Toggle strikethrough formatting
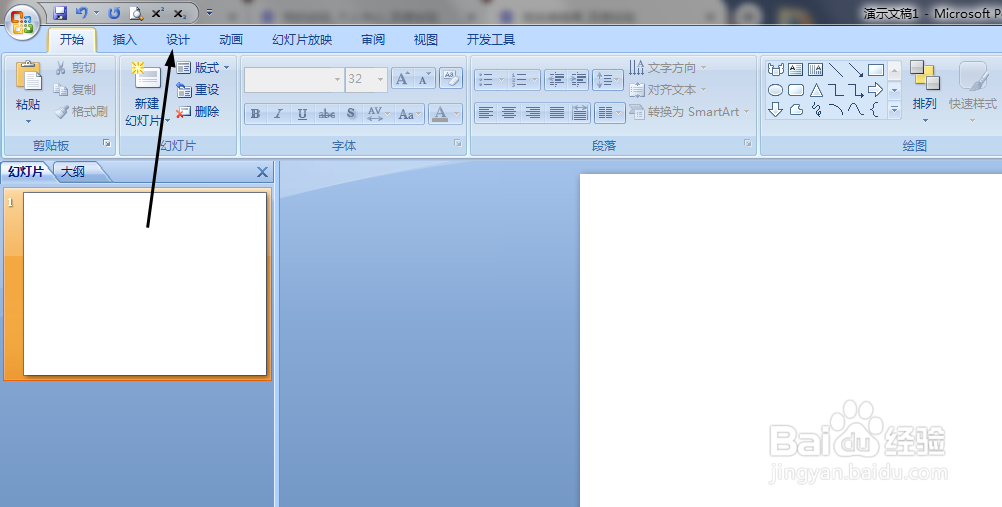The height and width of the screenshot is (507, 1002). click(327, 114)
